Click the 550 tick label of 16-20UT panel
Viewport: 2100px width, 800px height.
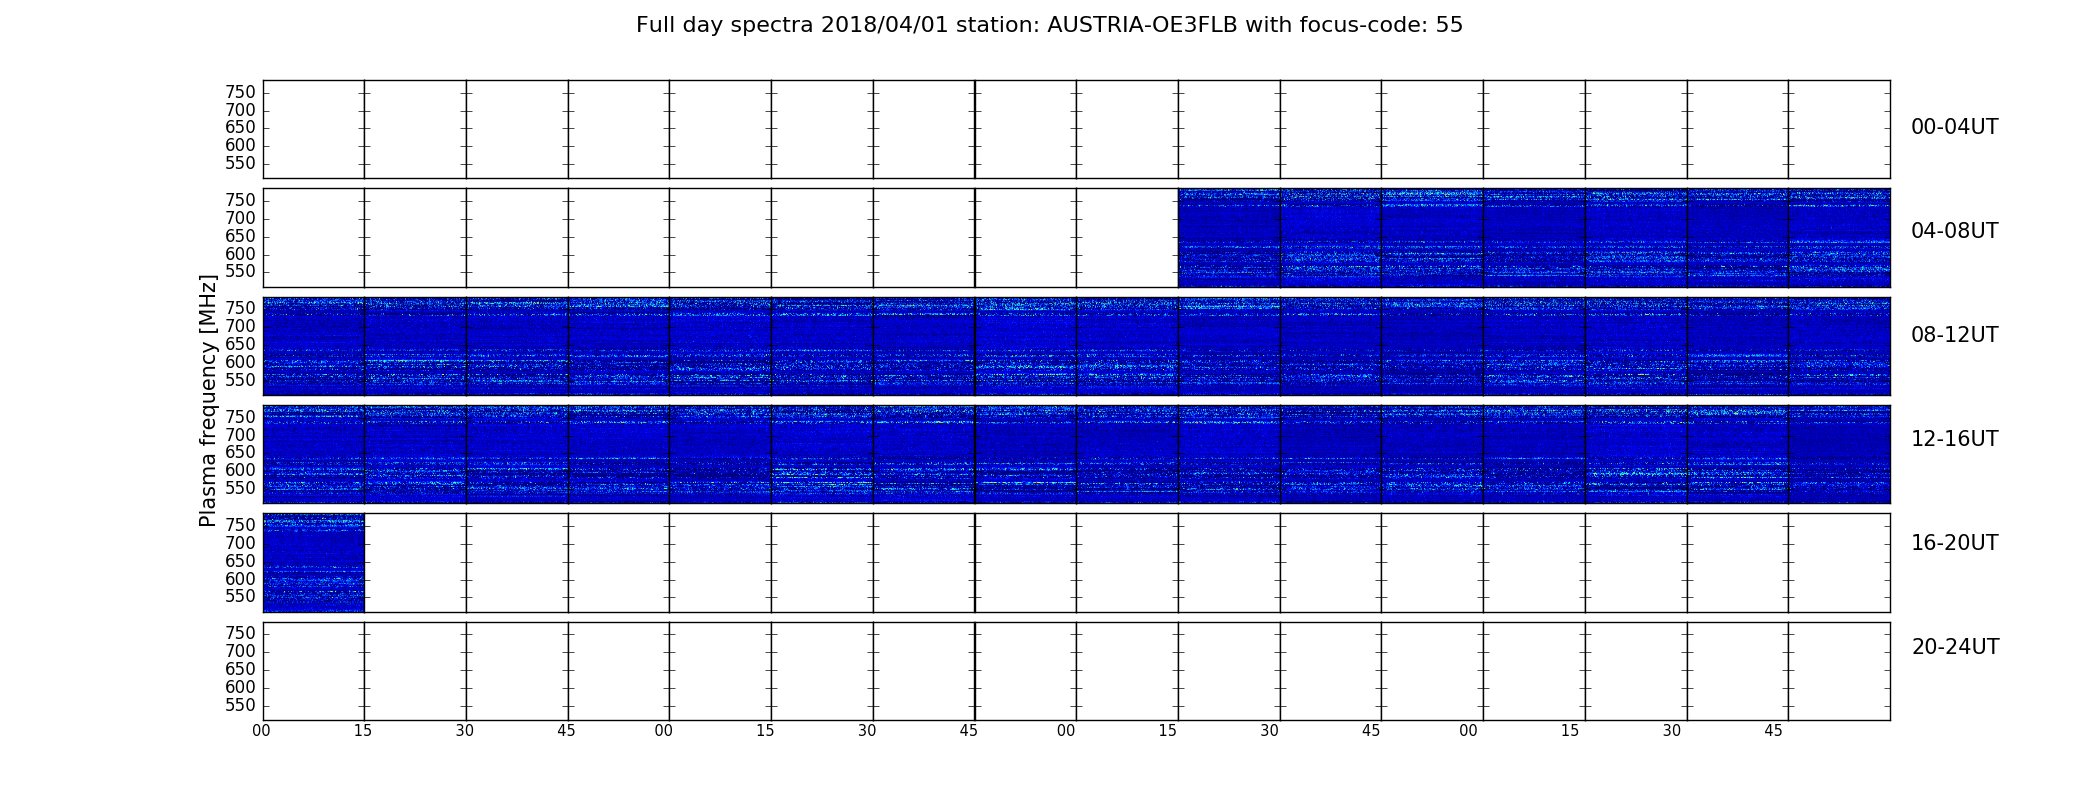[x=240, y=596]
